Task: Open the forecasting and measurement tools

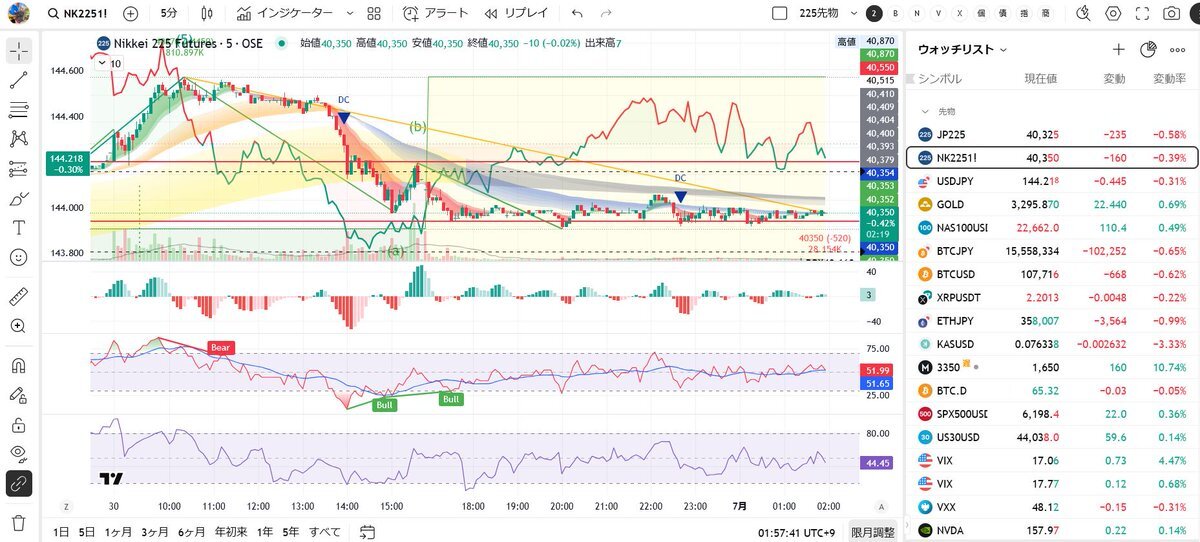Action: click(x=19, y=169)
